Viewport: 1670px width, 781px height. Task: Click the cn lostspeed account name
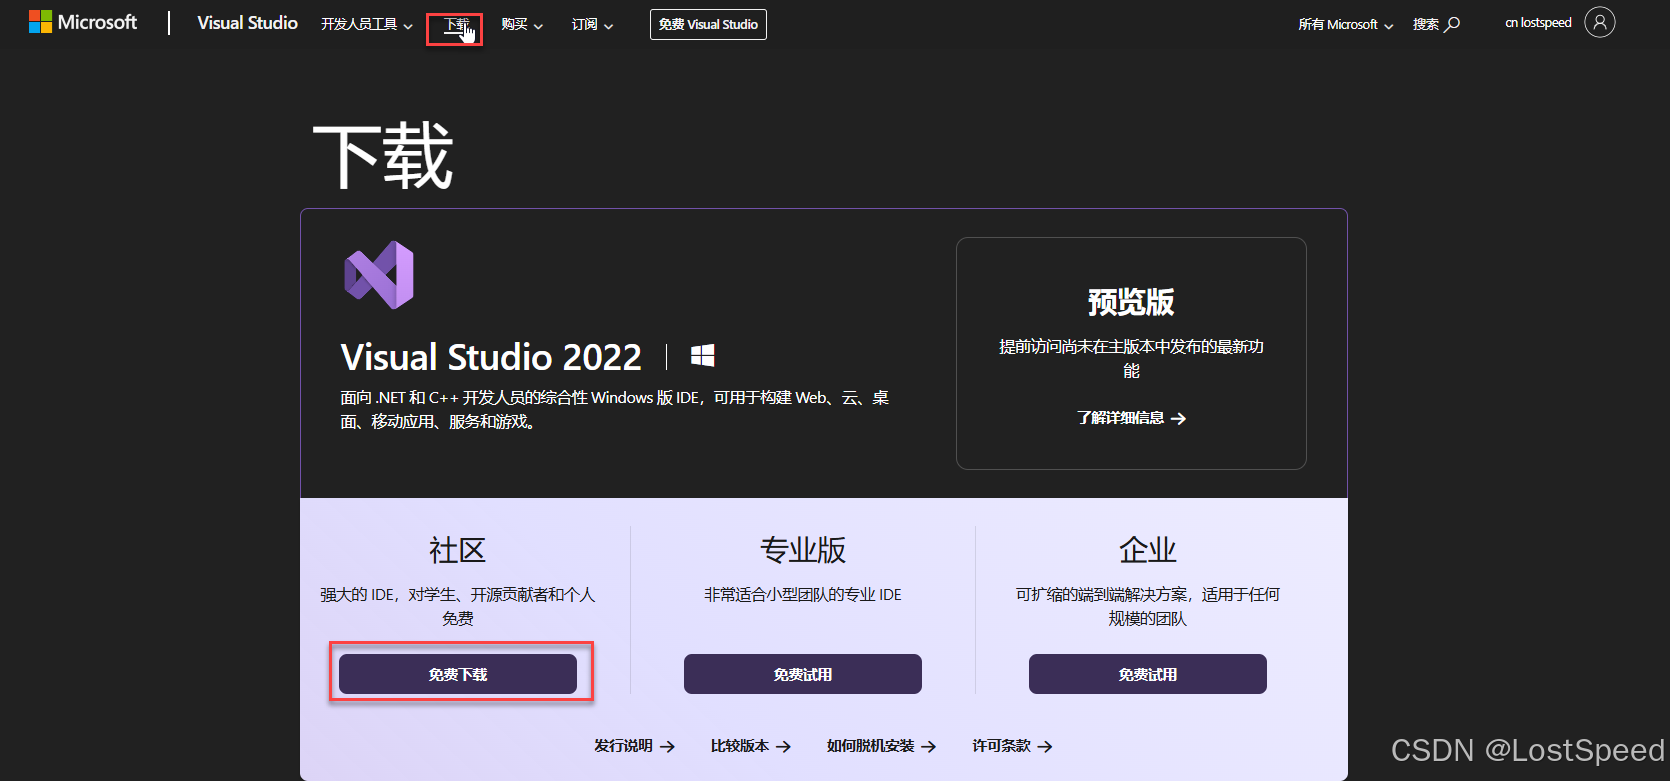(1538, 23)
